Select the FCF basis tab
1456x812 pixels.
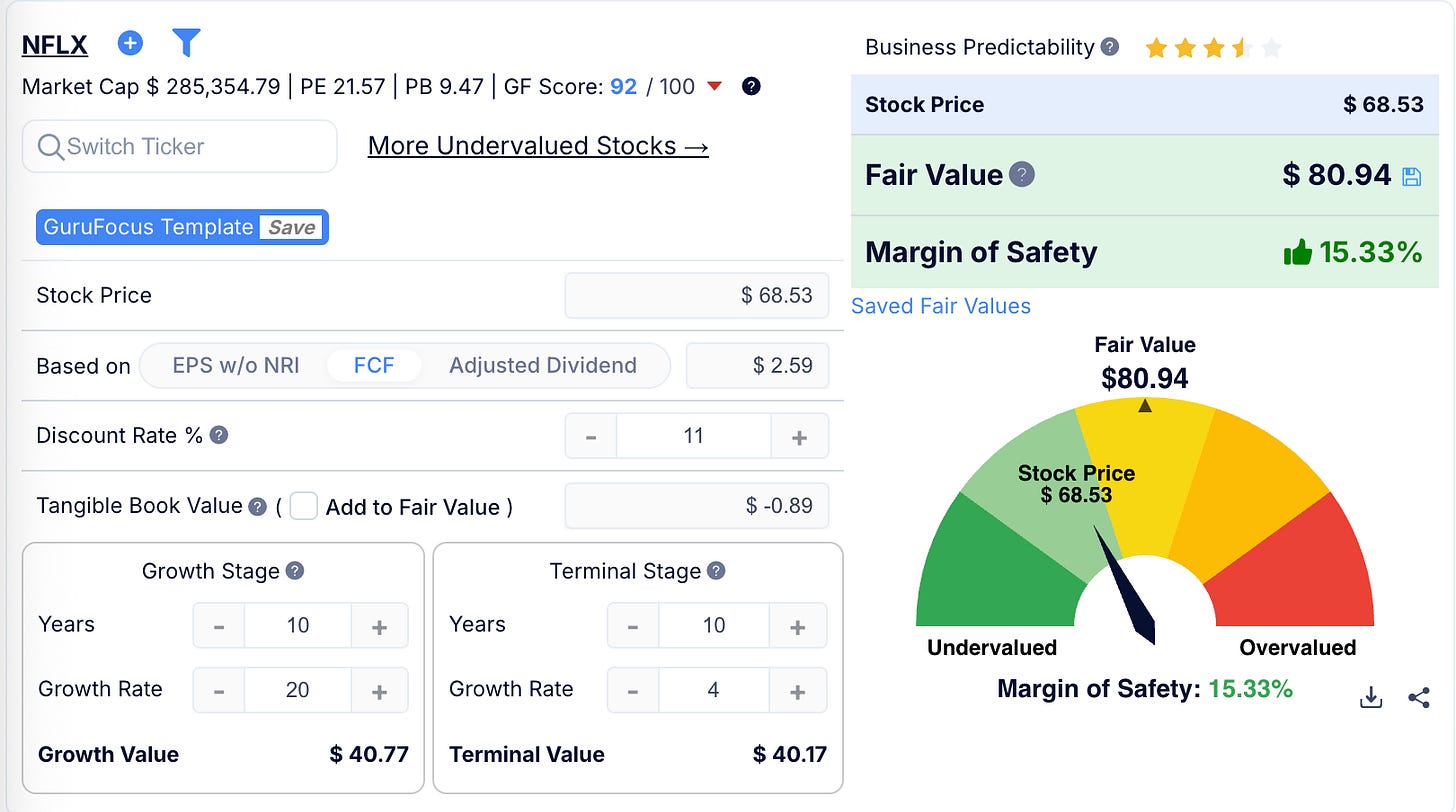pos(374,365)
